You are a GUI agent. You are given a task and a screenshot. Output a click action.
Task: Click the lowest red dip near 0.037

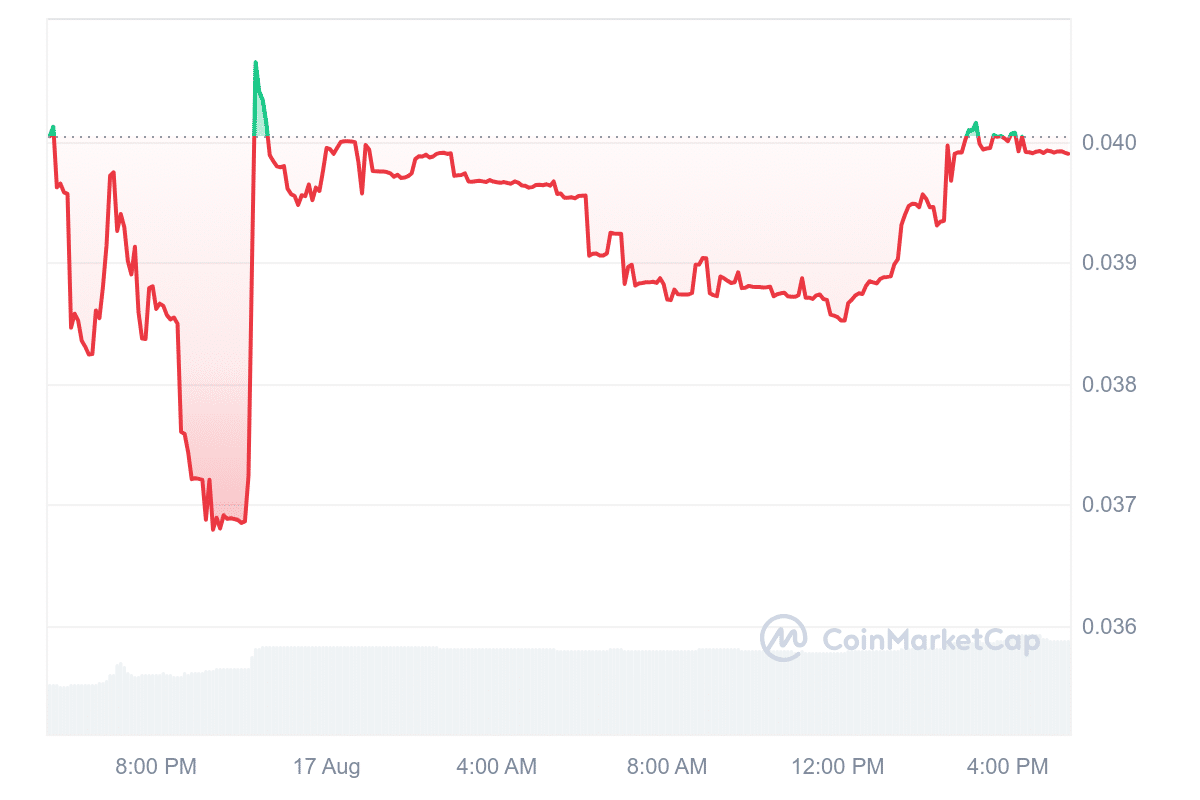click(x=214, y=528)
